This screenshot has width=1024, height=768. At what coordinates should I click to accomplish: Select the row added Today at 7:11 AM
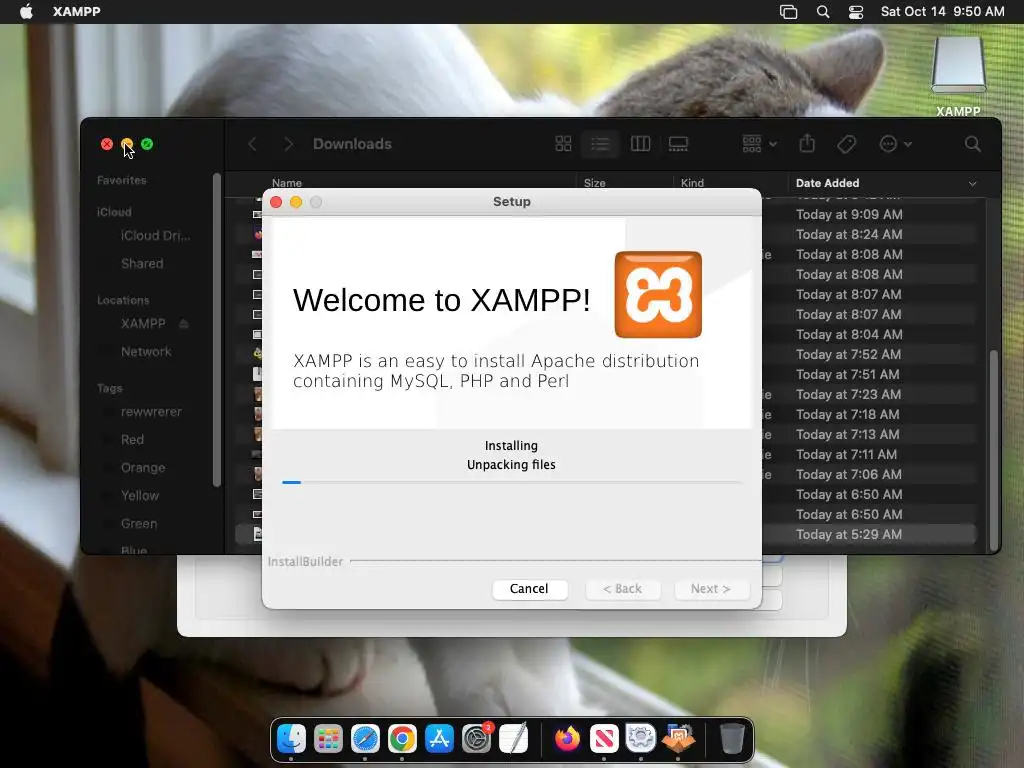(846, 455)
